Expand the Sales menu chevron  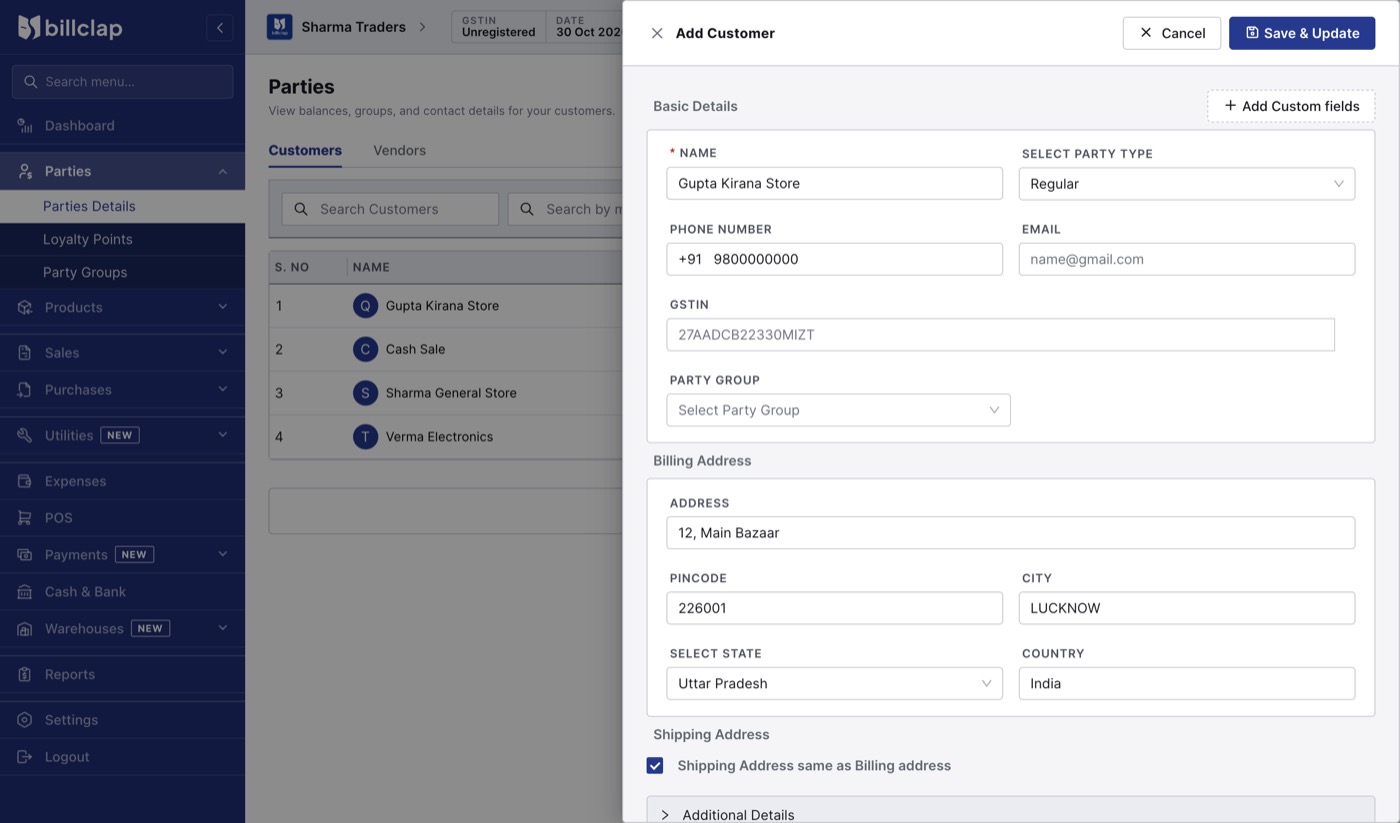click(222, 352)
